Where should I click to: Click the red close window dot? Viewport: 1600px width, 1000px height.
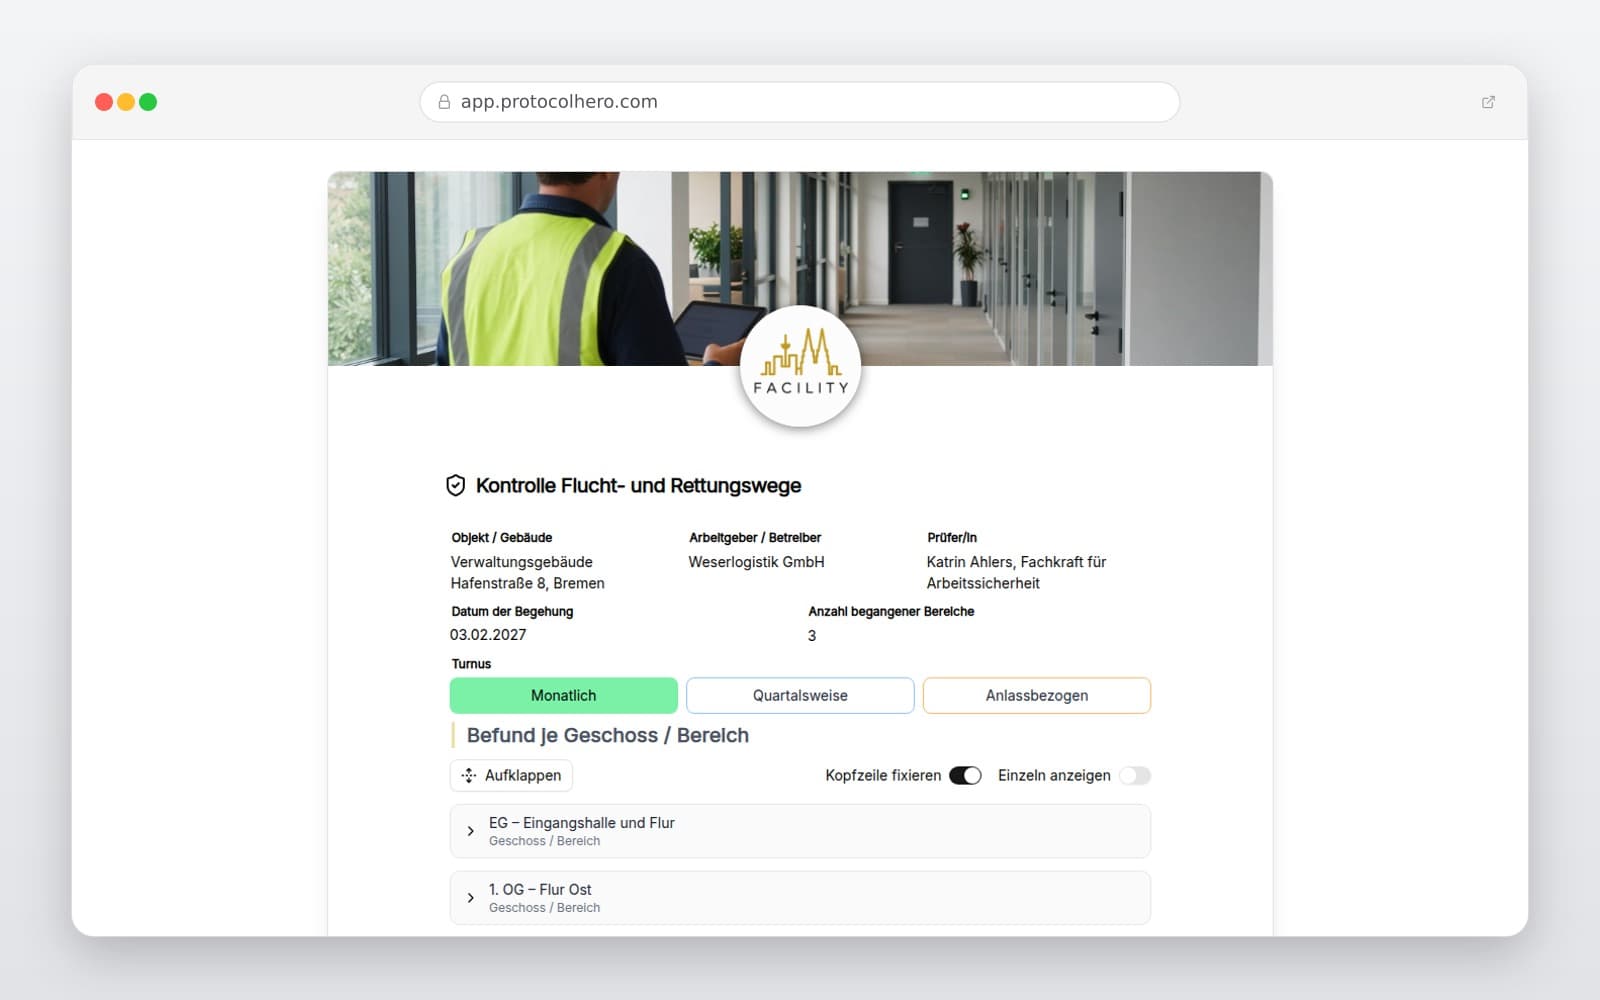tap(103, 102)
